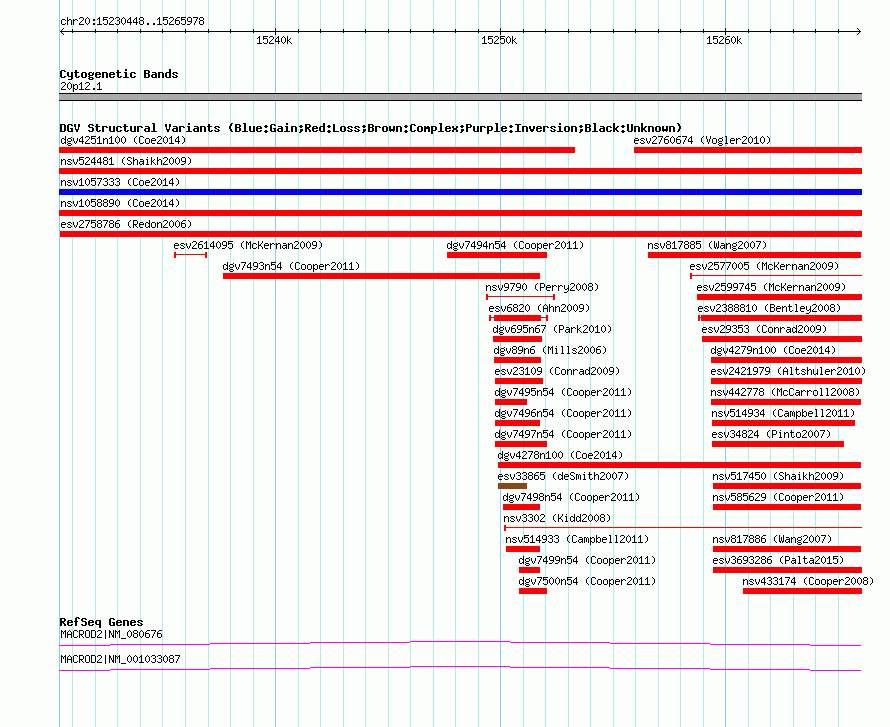Click the gray 20p12.1 cytogenetic band bar

[x=460, y=97]
